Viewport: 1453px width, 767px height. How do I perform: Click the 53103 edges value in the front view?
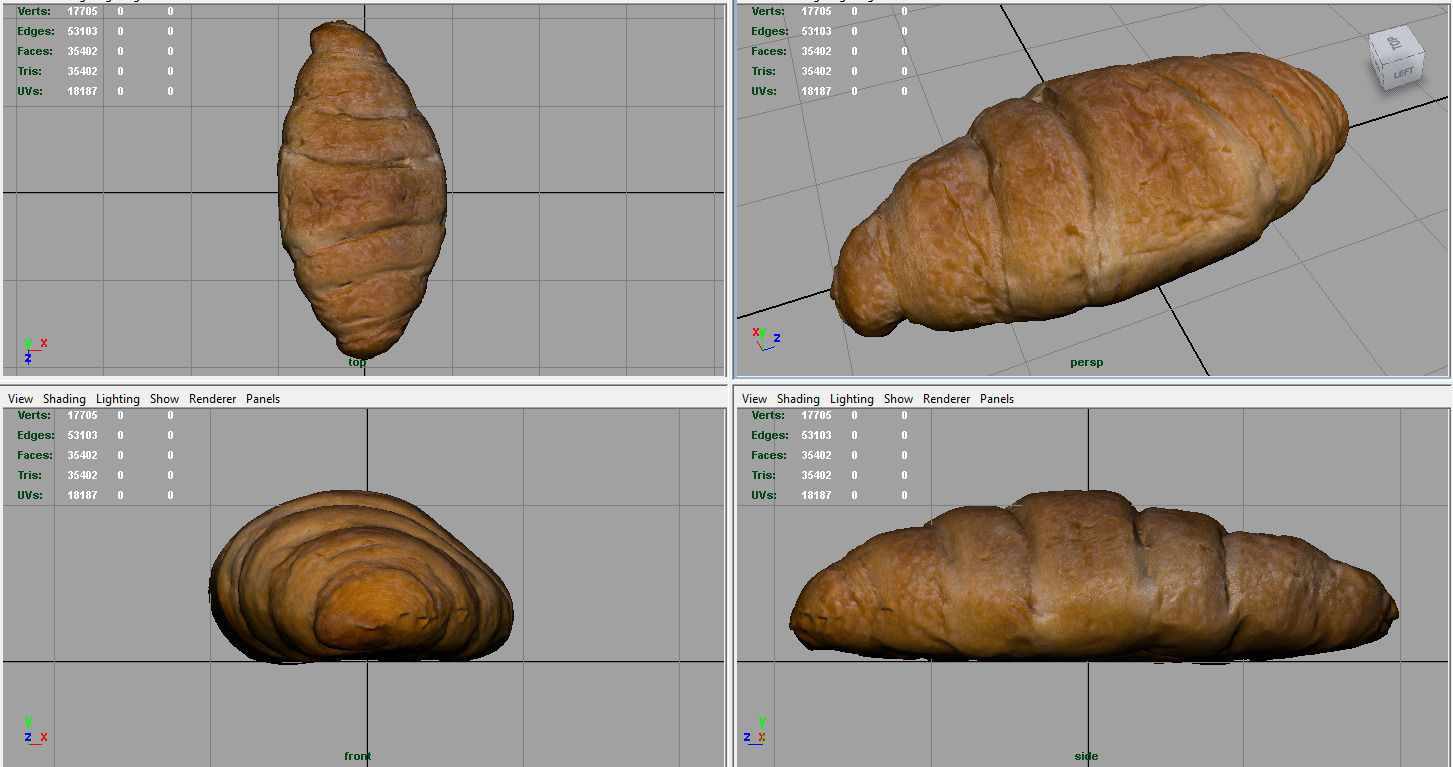pyautogui.click(x=83, y=435)
